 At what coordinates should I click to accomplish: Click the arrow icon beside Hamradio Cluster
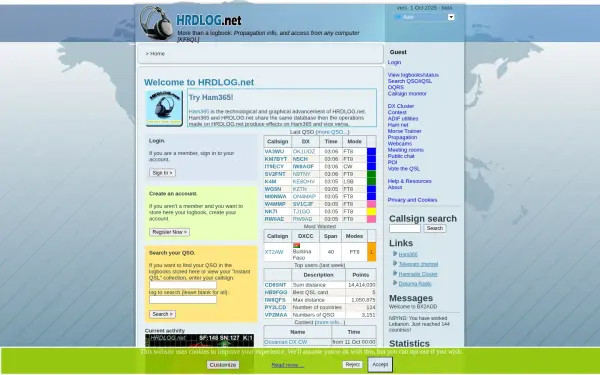coord(395,273)
